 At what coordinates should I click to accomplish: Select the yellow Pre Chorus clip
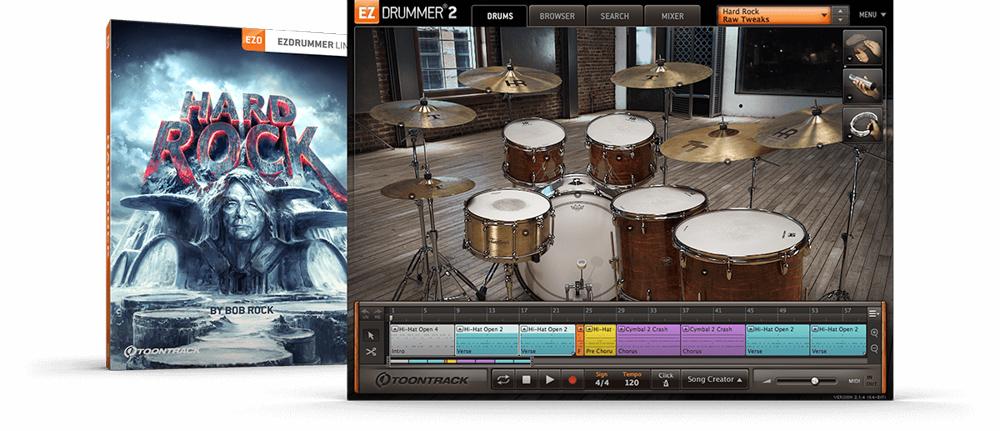[x=599, y=340]
